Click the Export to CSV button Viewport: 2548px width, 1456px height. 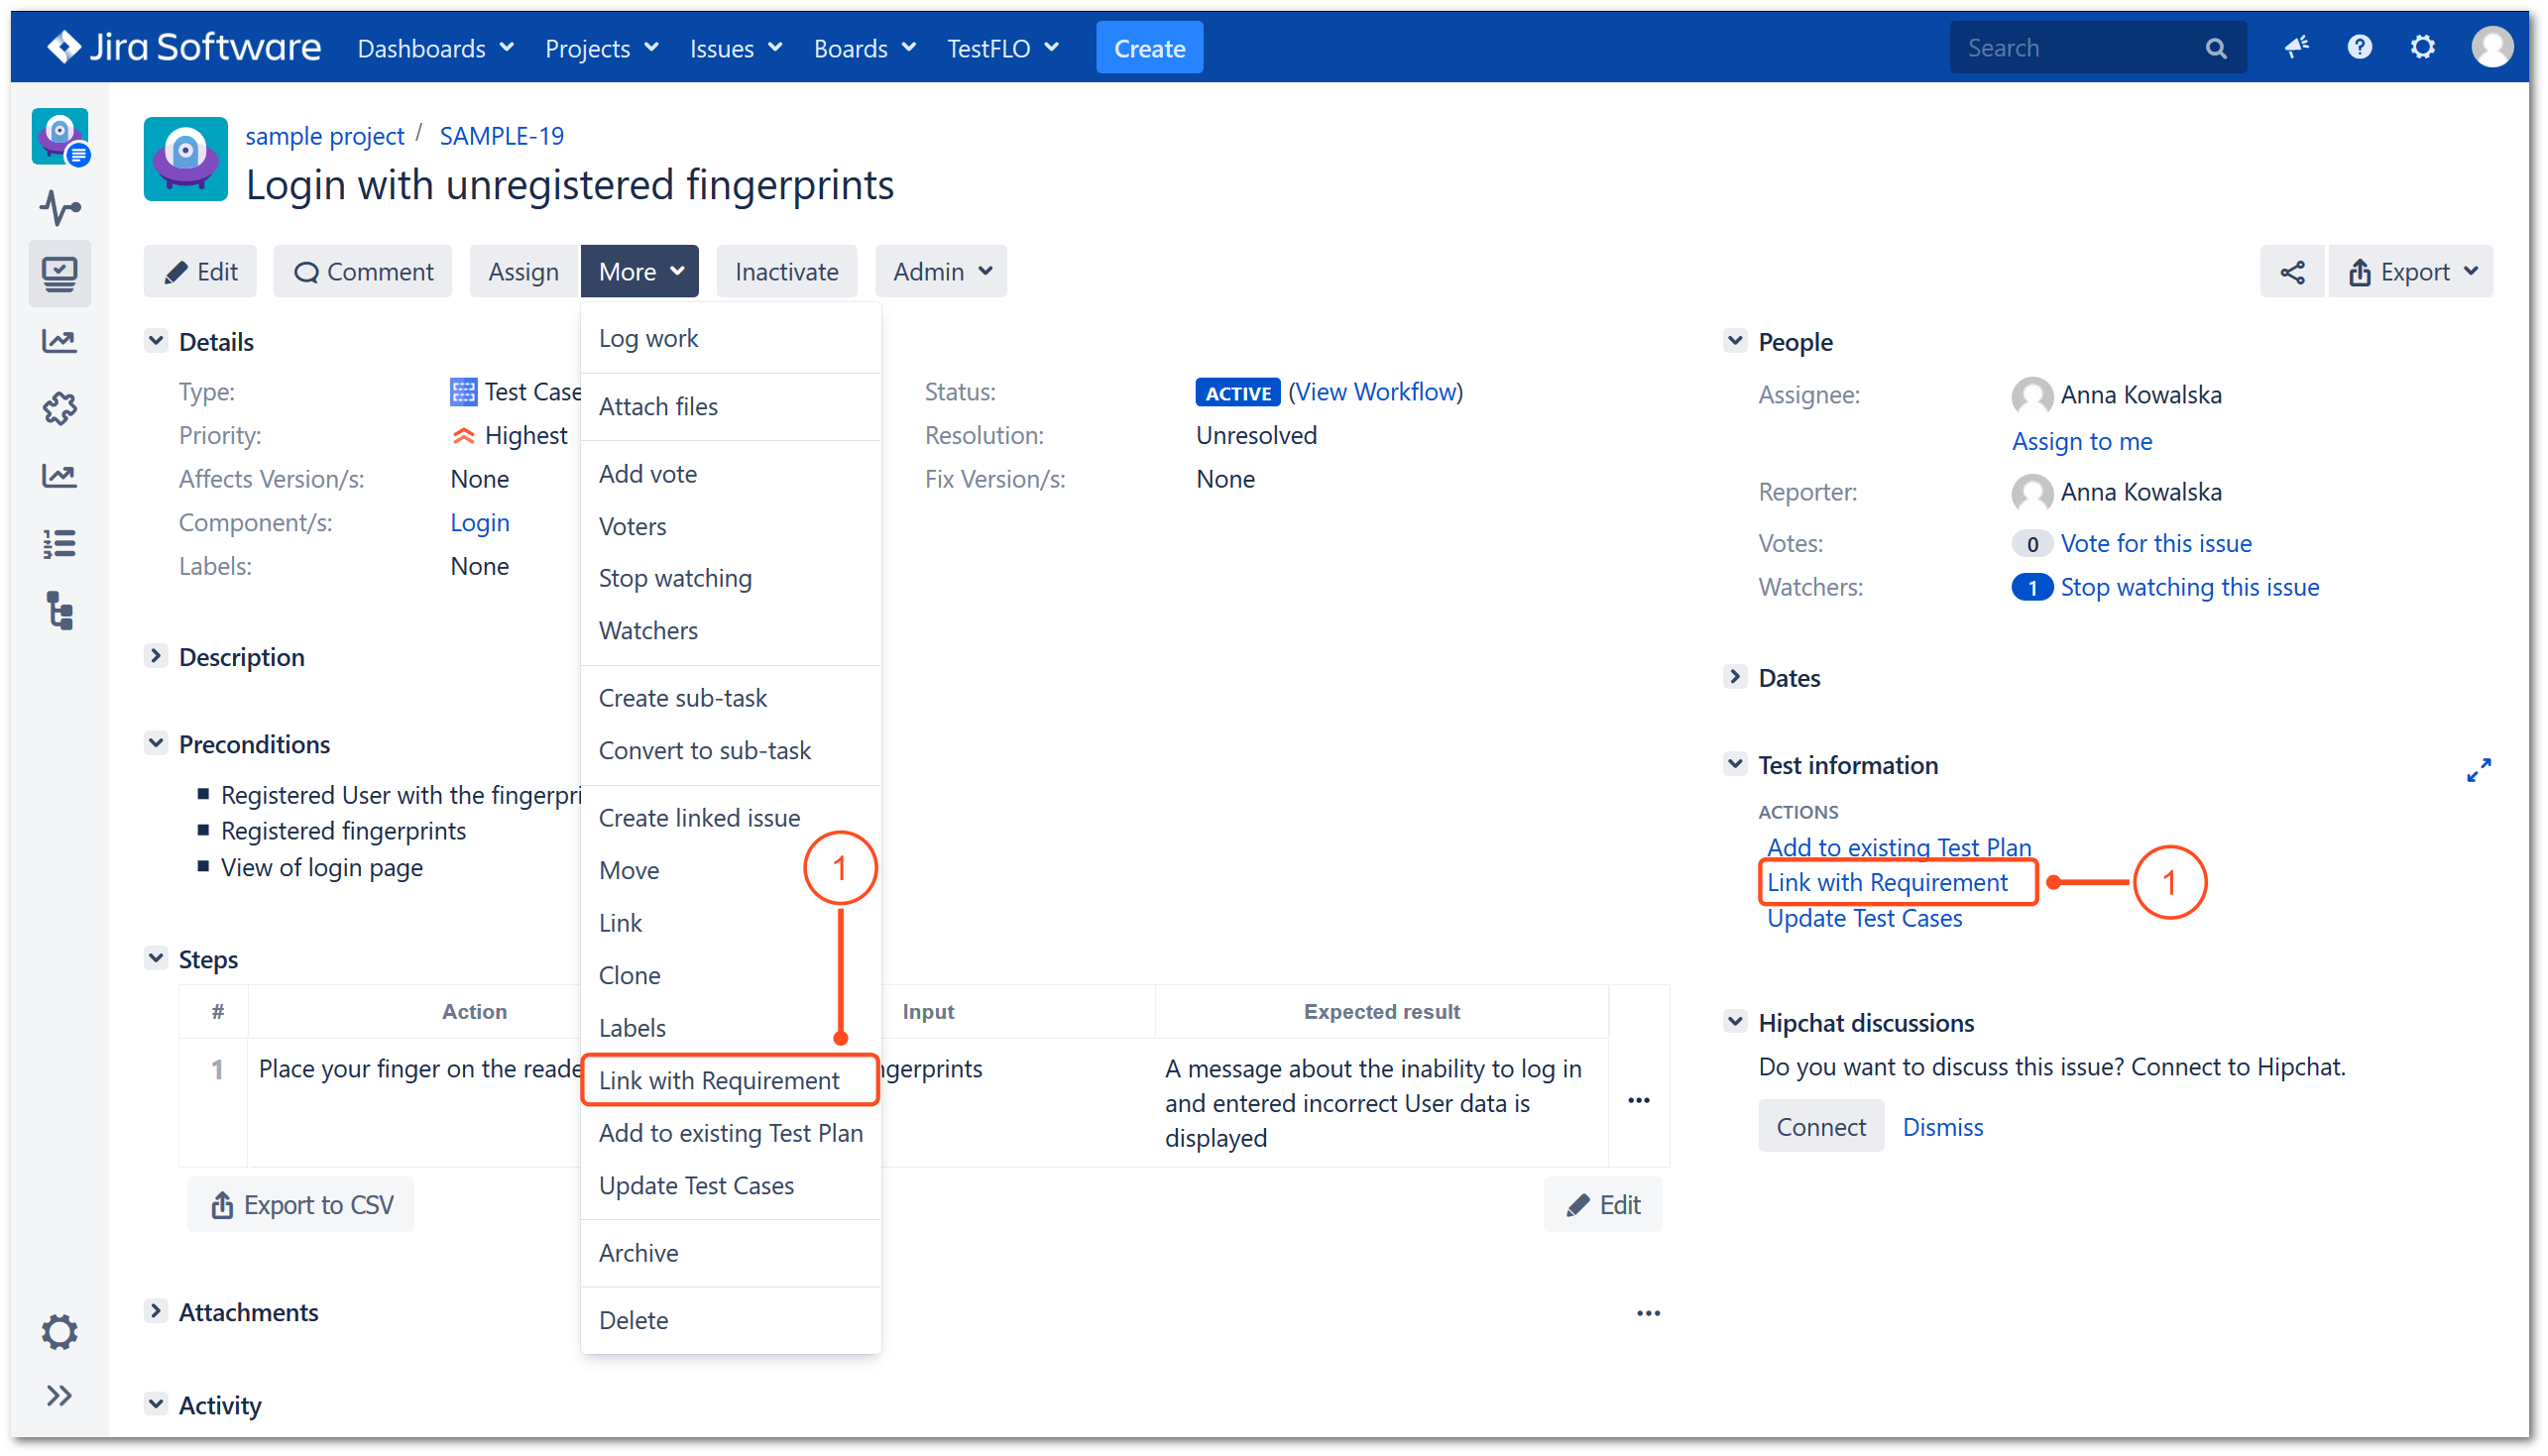click(301, 1204)
